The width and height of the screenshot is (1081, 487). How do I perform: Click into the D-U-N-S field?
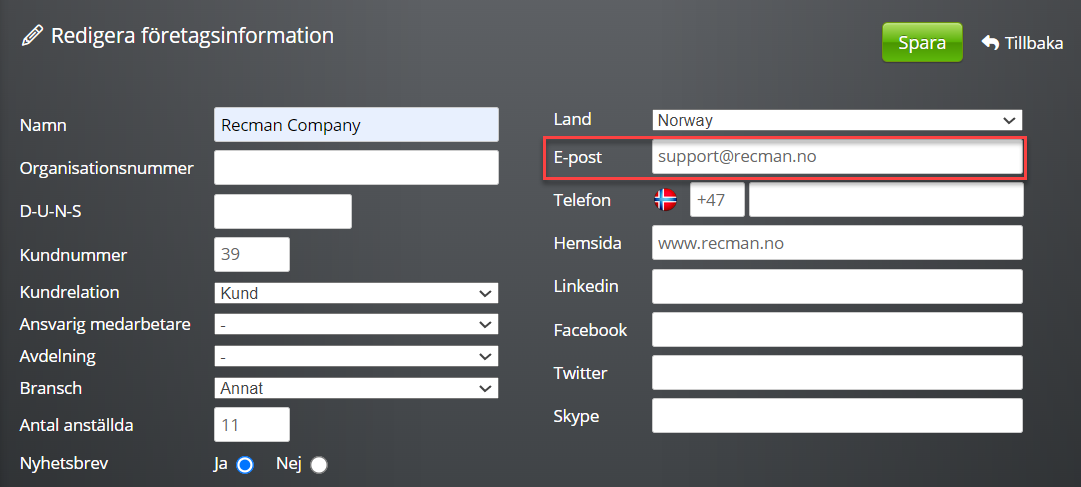pos(283,211)
